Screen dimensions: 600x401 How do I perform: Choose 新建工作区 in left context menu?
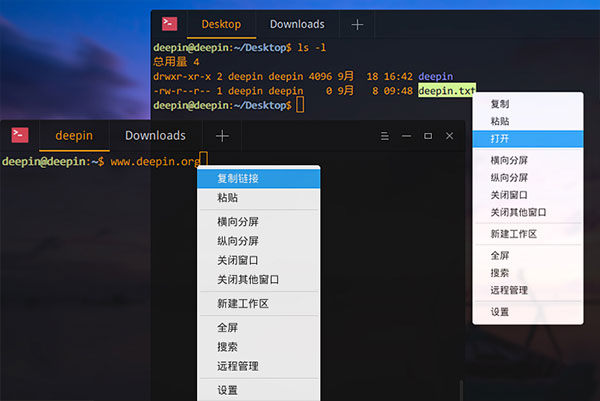pos(259,304)
